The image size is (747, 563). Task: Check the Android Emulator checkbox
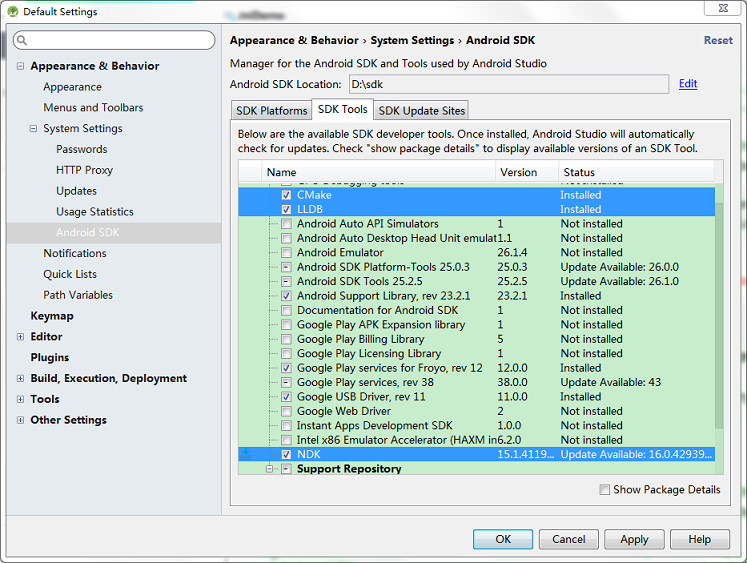tap(286, 252)
